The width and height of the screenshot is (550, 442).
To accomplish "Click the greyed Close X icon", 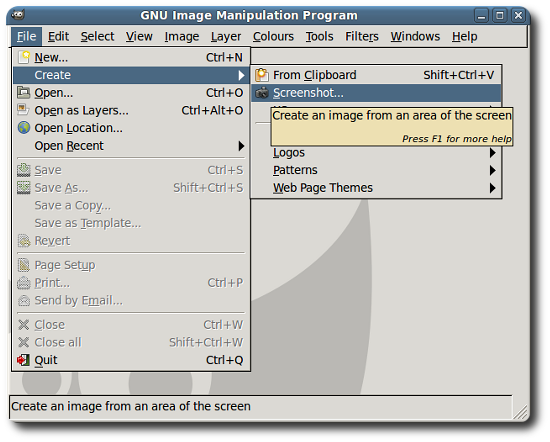I will (24, 325).
